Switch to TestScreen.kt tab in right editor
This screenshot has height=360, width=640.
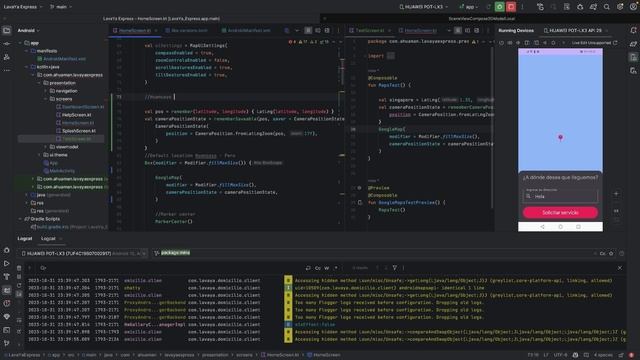pos(369,30)
